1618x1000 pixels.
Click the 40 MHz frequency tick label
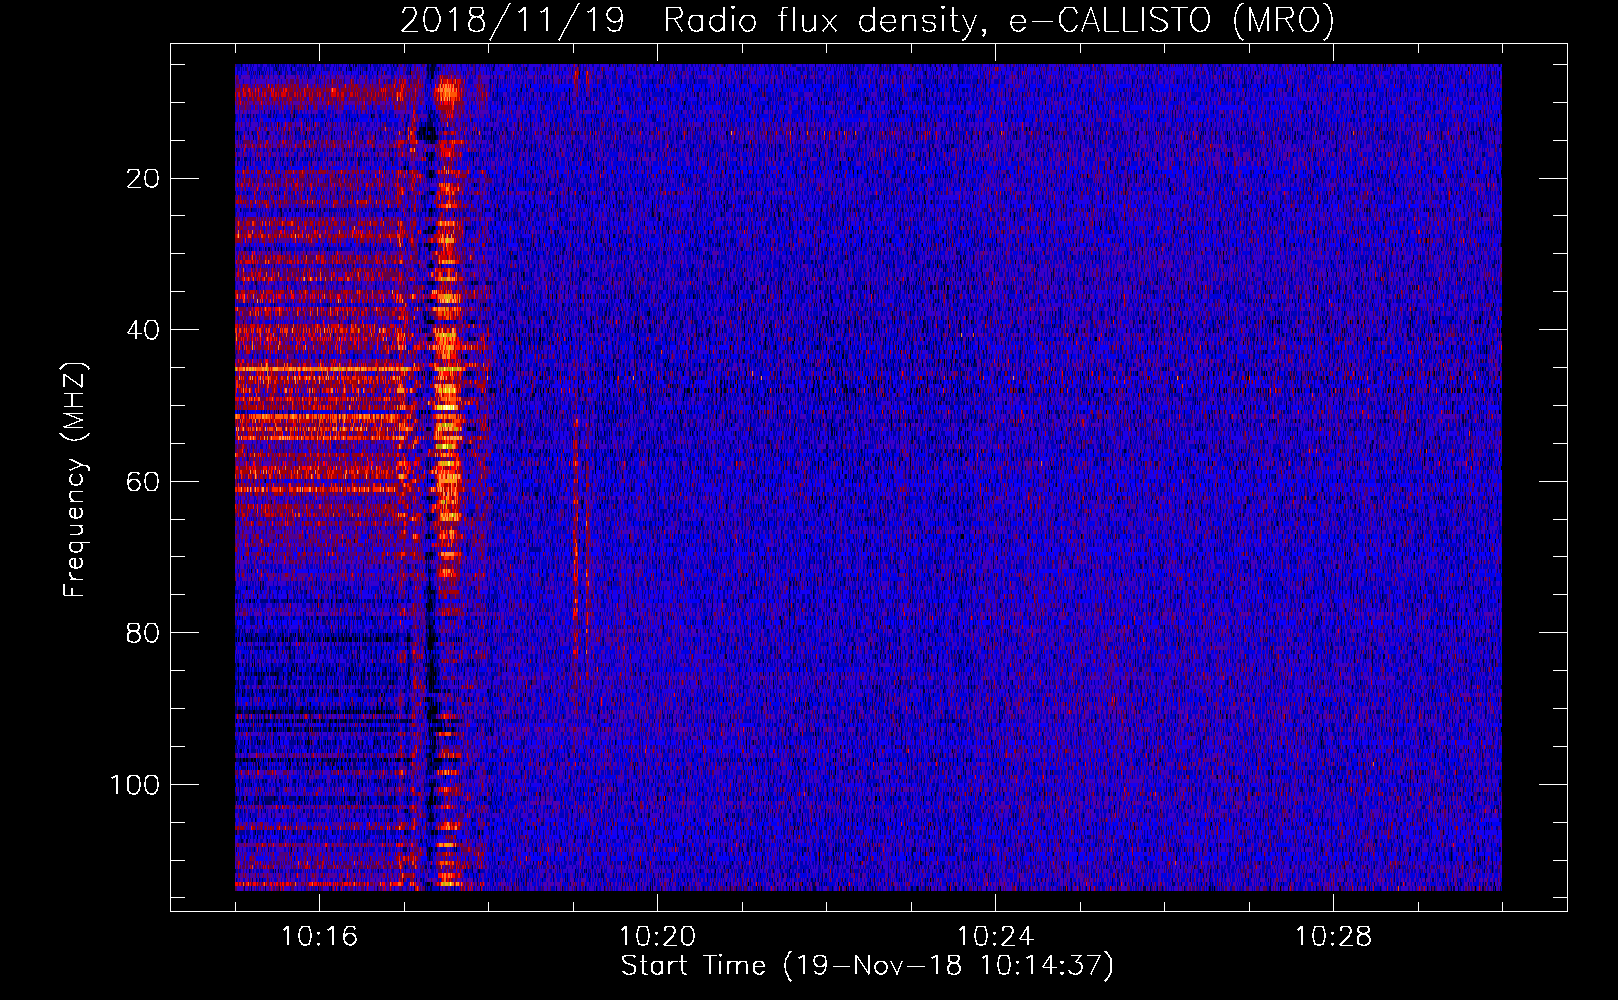tap(144, 330)
